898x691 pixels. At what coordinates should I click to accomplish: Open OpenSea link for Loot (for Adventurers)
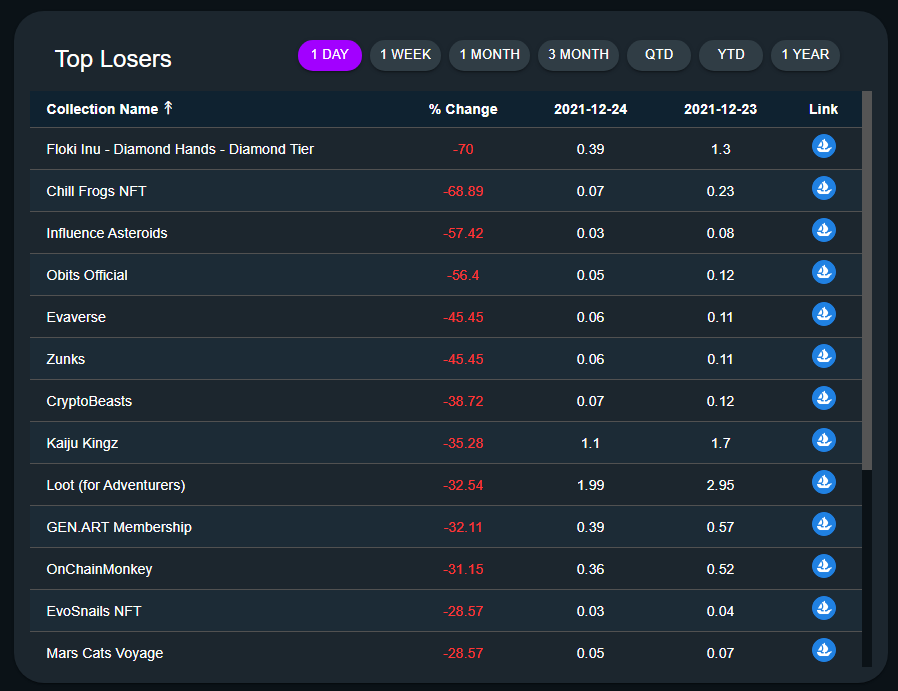click(x=824, y=482)
